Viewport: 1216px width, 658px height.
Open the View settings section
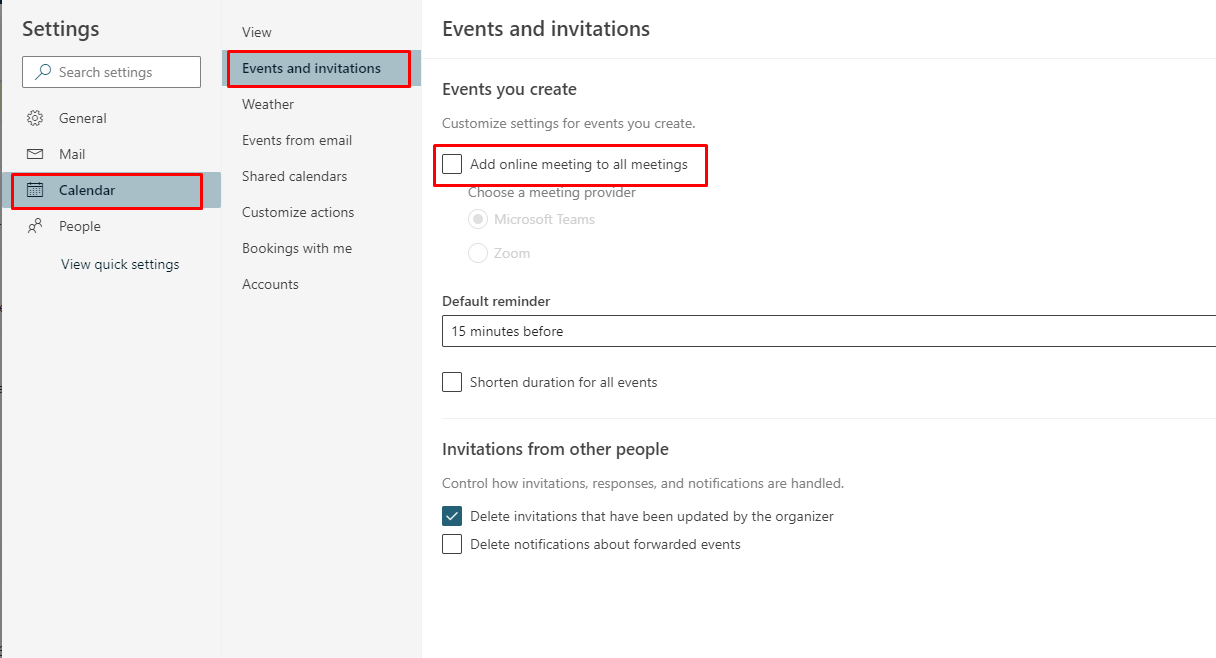click(257, 32)
